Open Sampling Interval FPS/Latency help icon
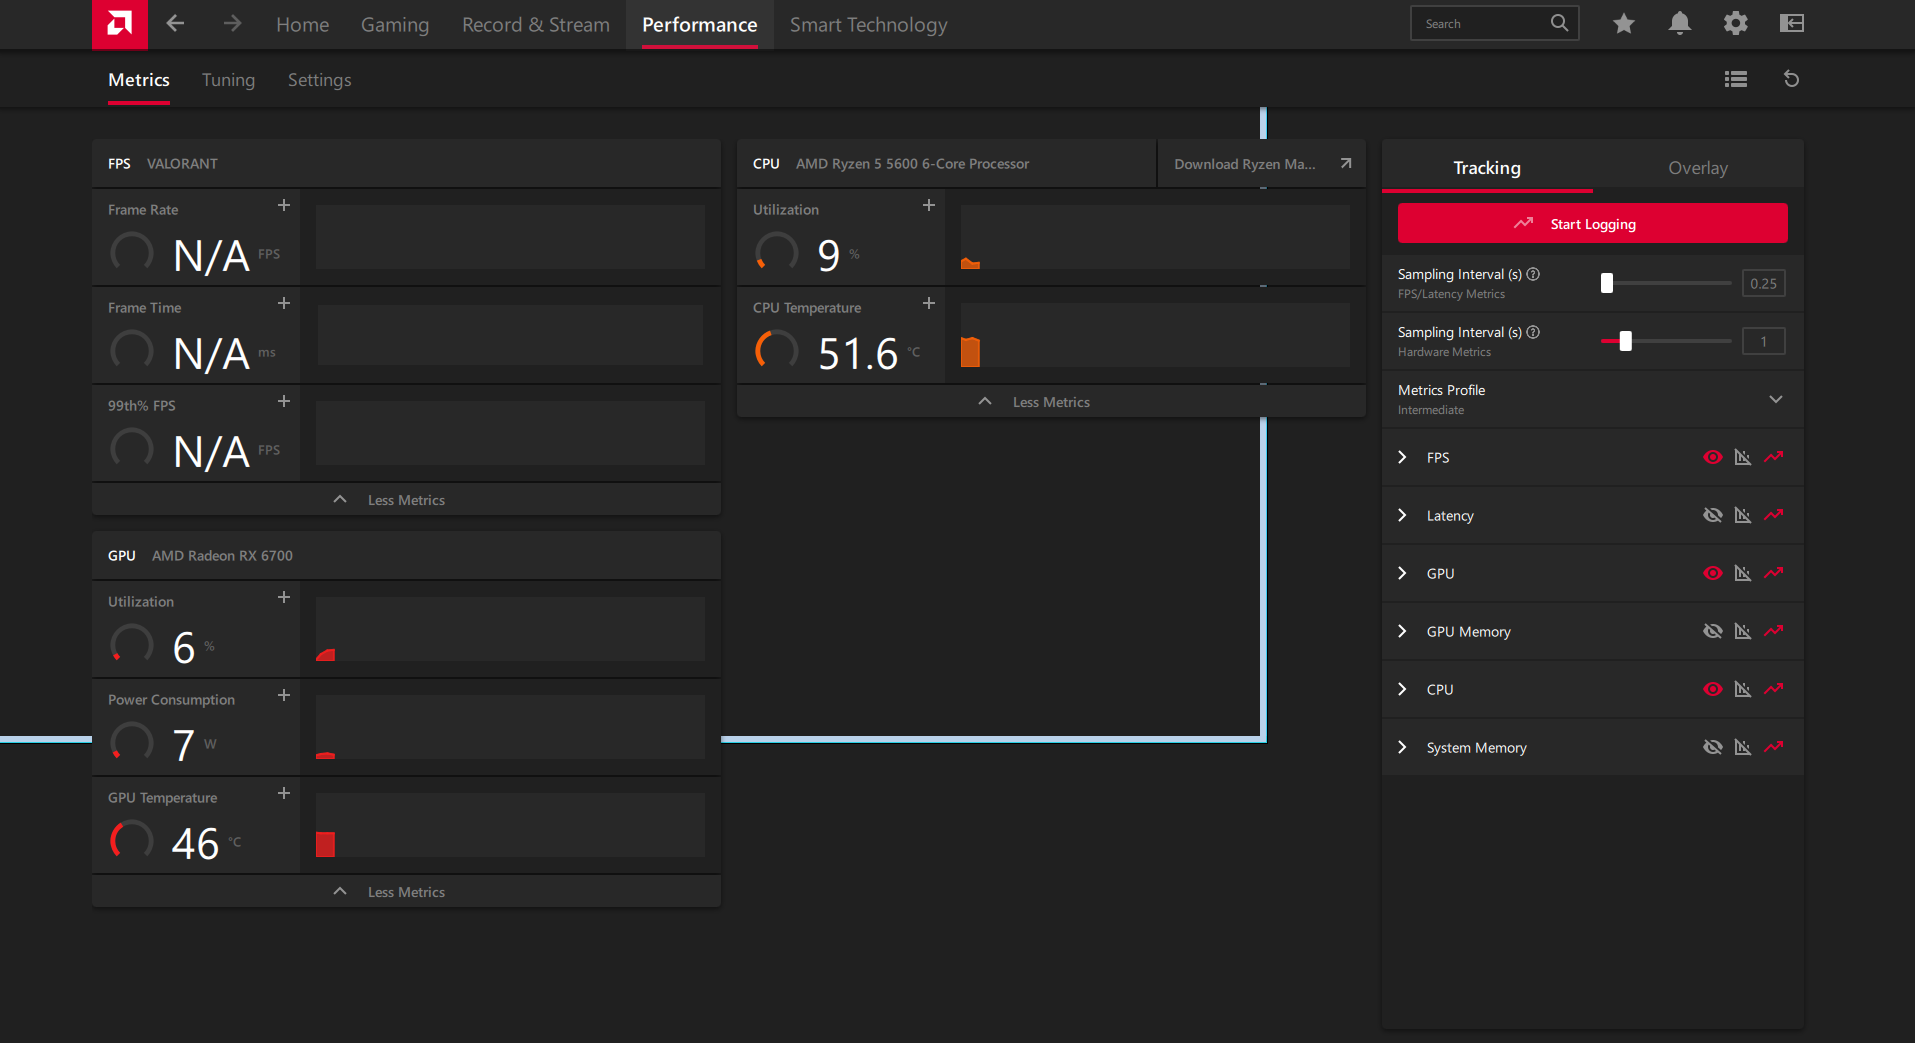The image size is (1915, 1043). [1533, 274]
